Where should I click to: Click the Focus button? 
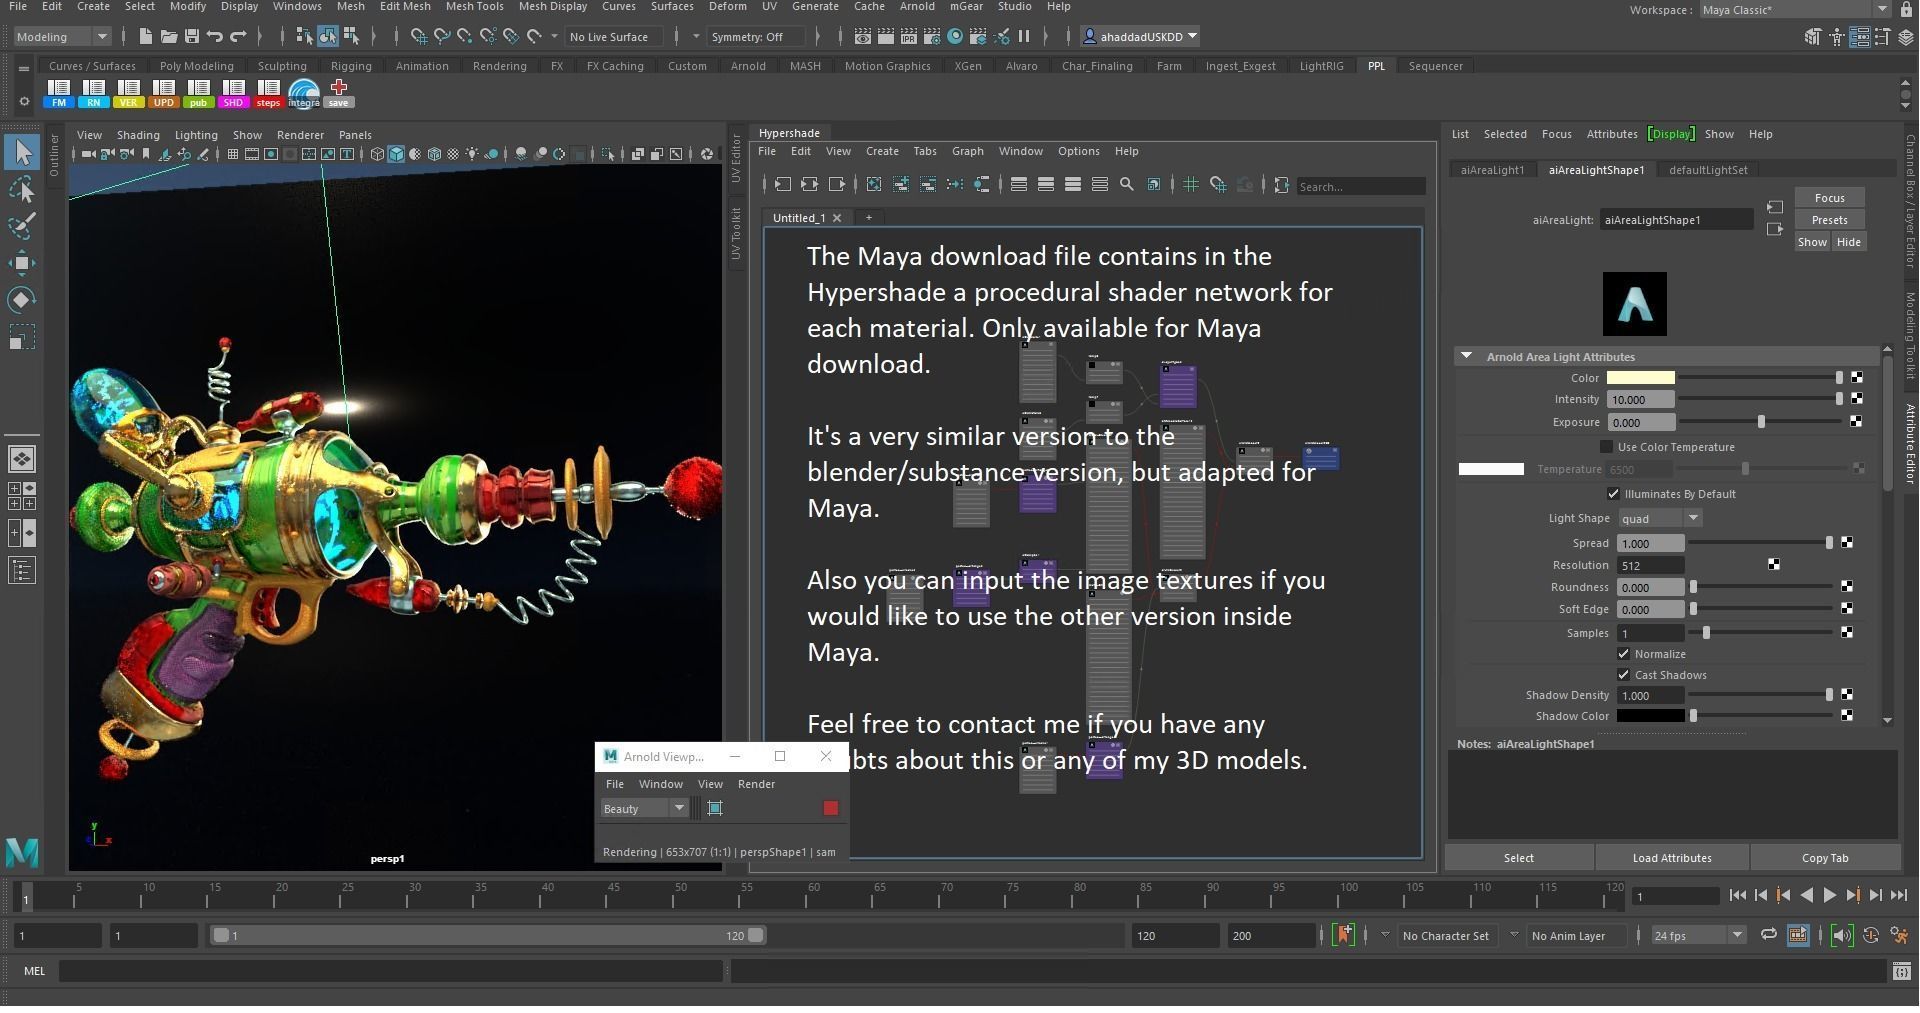[x=1829, y=198]
